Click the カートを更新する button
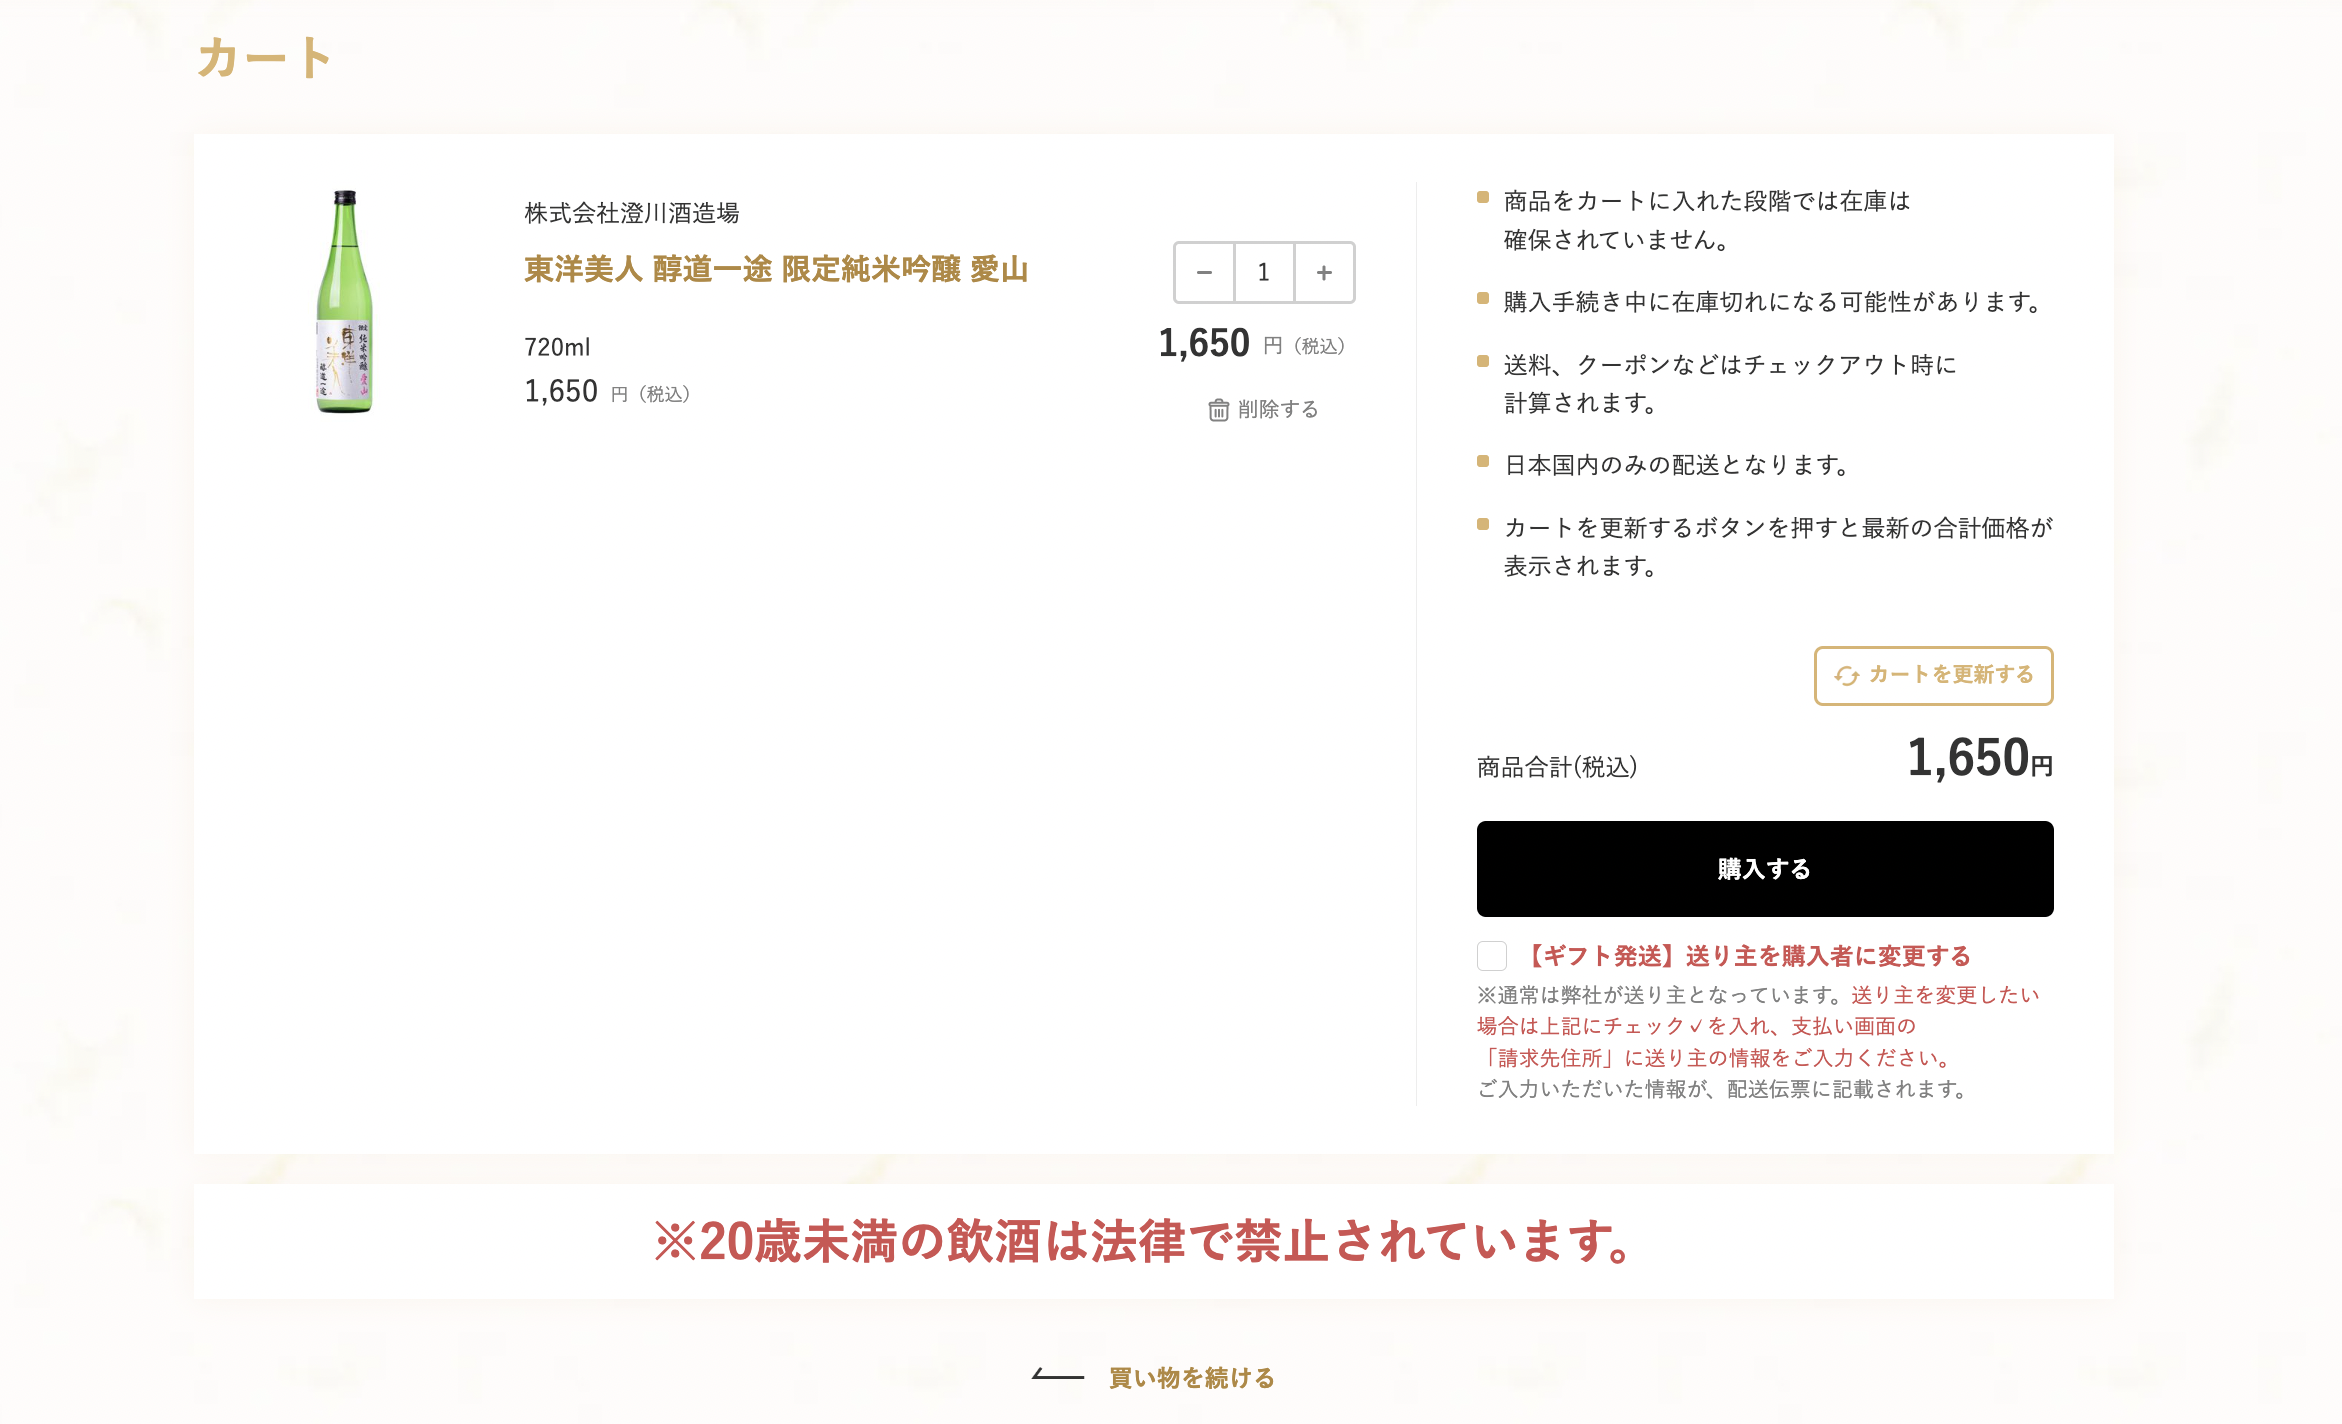Image resolution: width=2342 pixels, height=1424 pixels. [x=1933, y=675]
